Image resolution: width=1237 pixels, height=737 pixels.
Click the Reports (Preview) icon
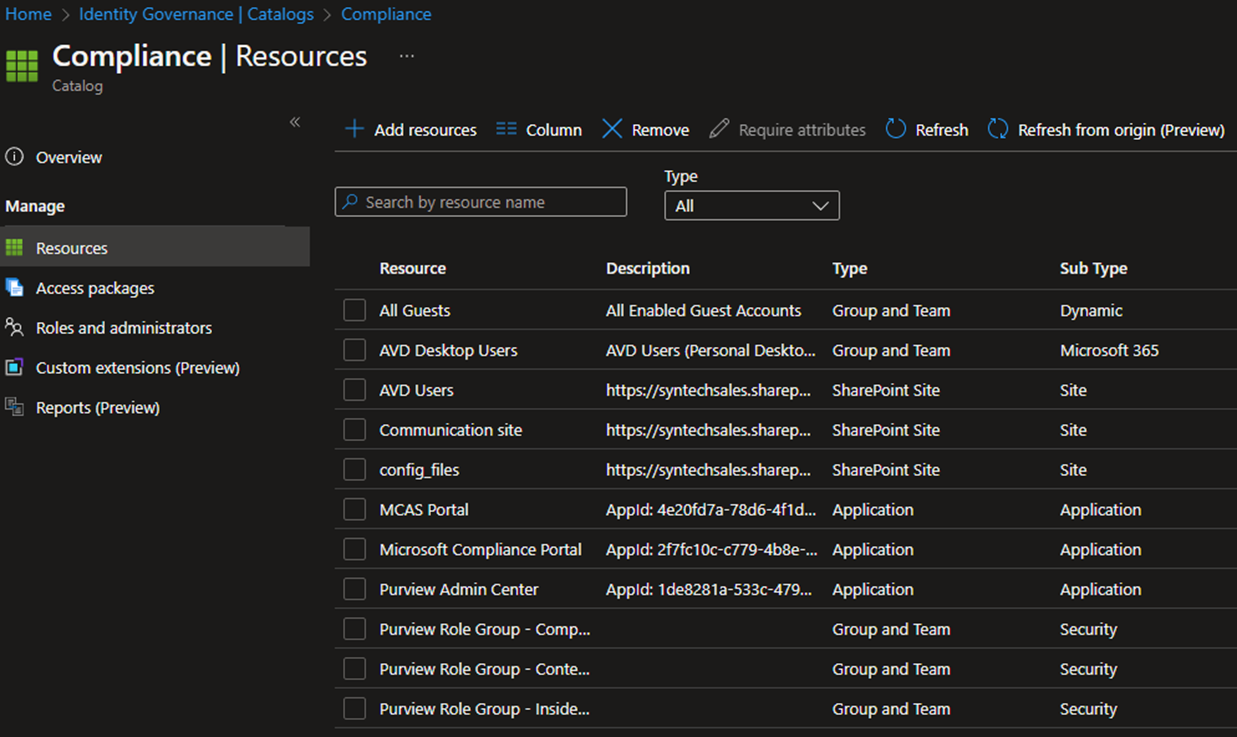[14, 408]
